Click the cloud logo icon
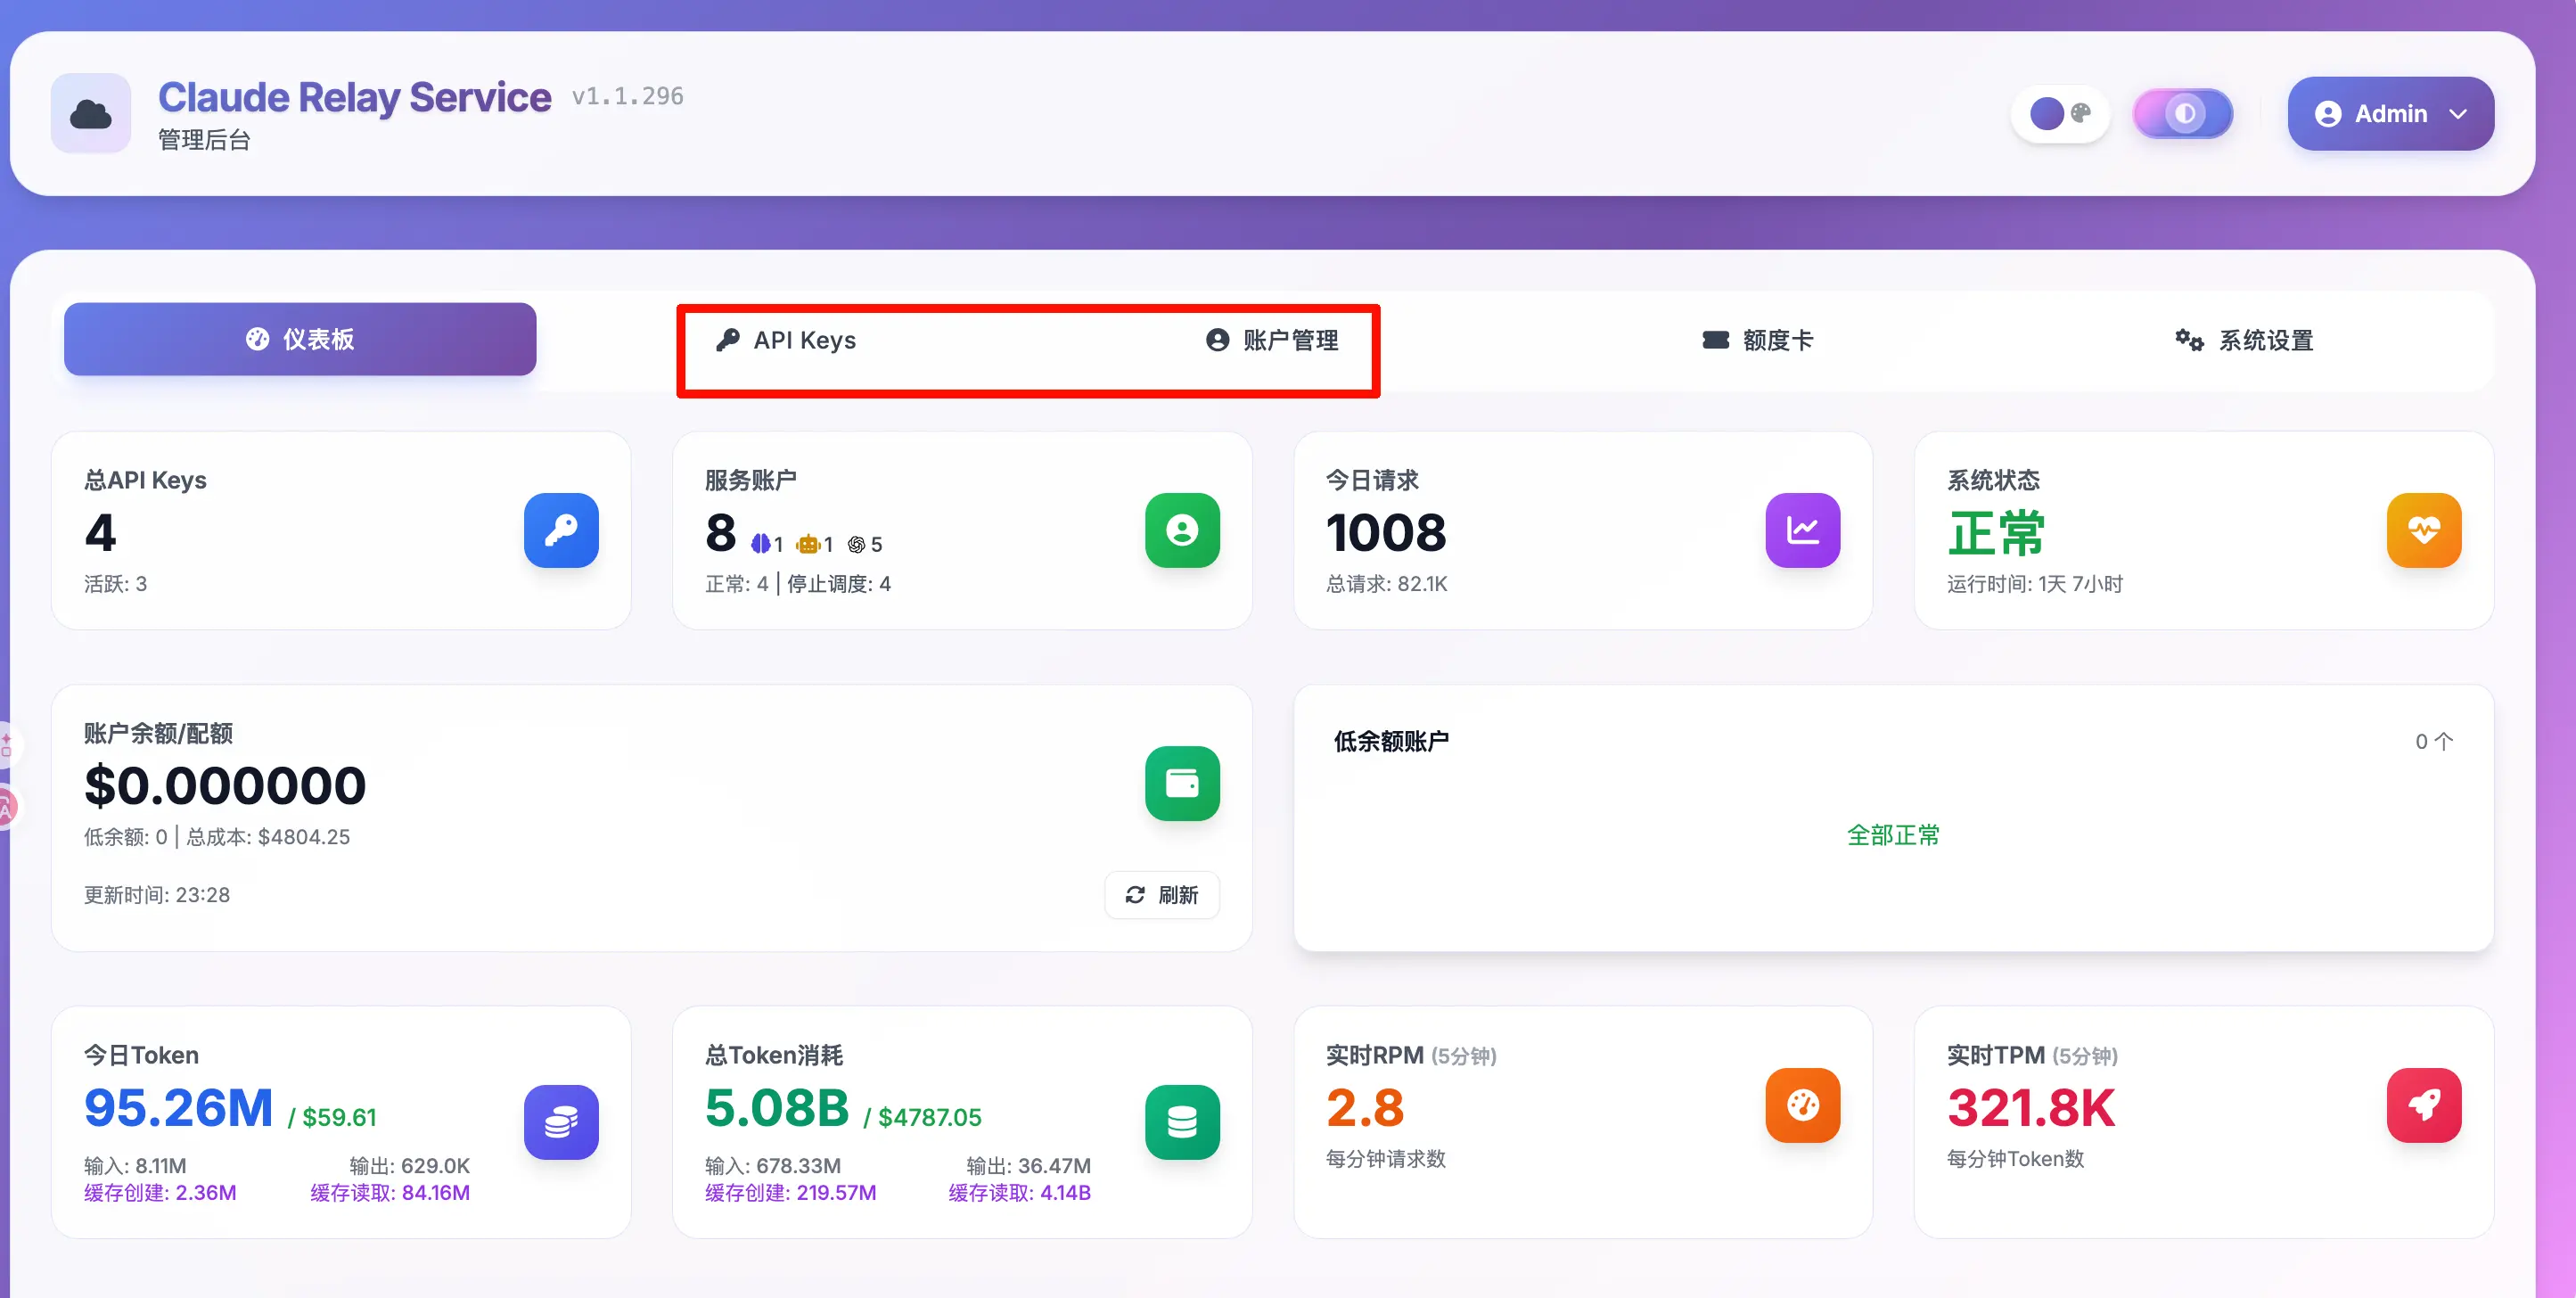This screenshot has width=2576, height=1298. pos(91,114)
